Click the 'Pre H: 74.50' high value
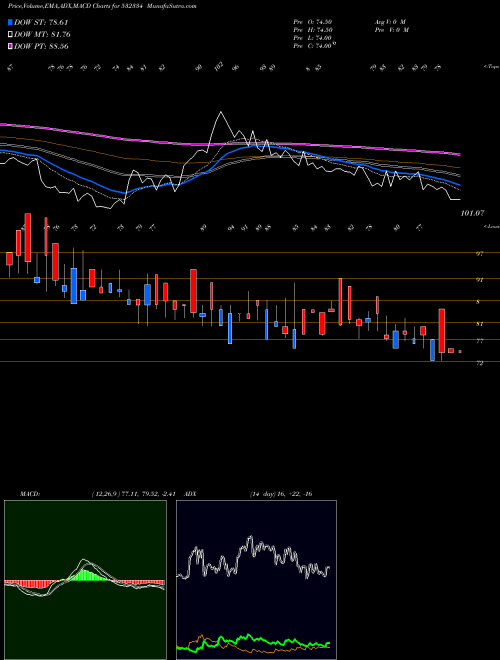This screenshot has height=660, width=500. tap(313, 30)
